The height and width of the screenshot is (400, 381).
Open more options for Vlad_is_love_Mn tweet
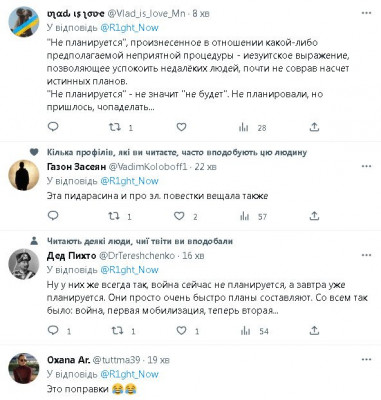coord(366,13)
